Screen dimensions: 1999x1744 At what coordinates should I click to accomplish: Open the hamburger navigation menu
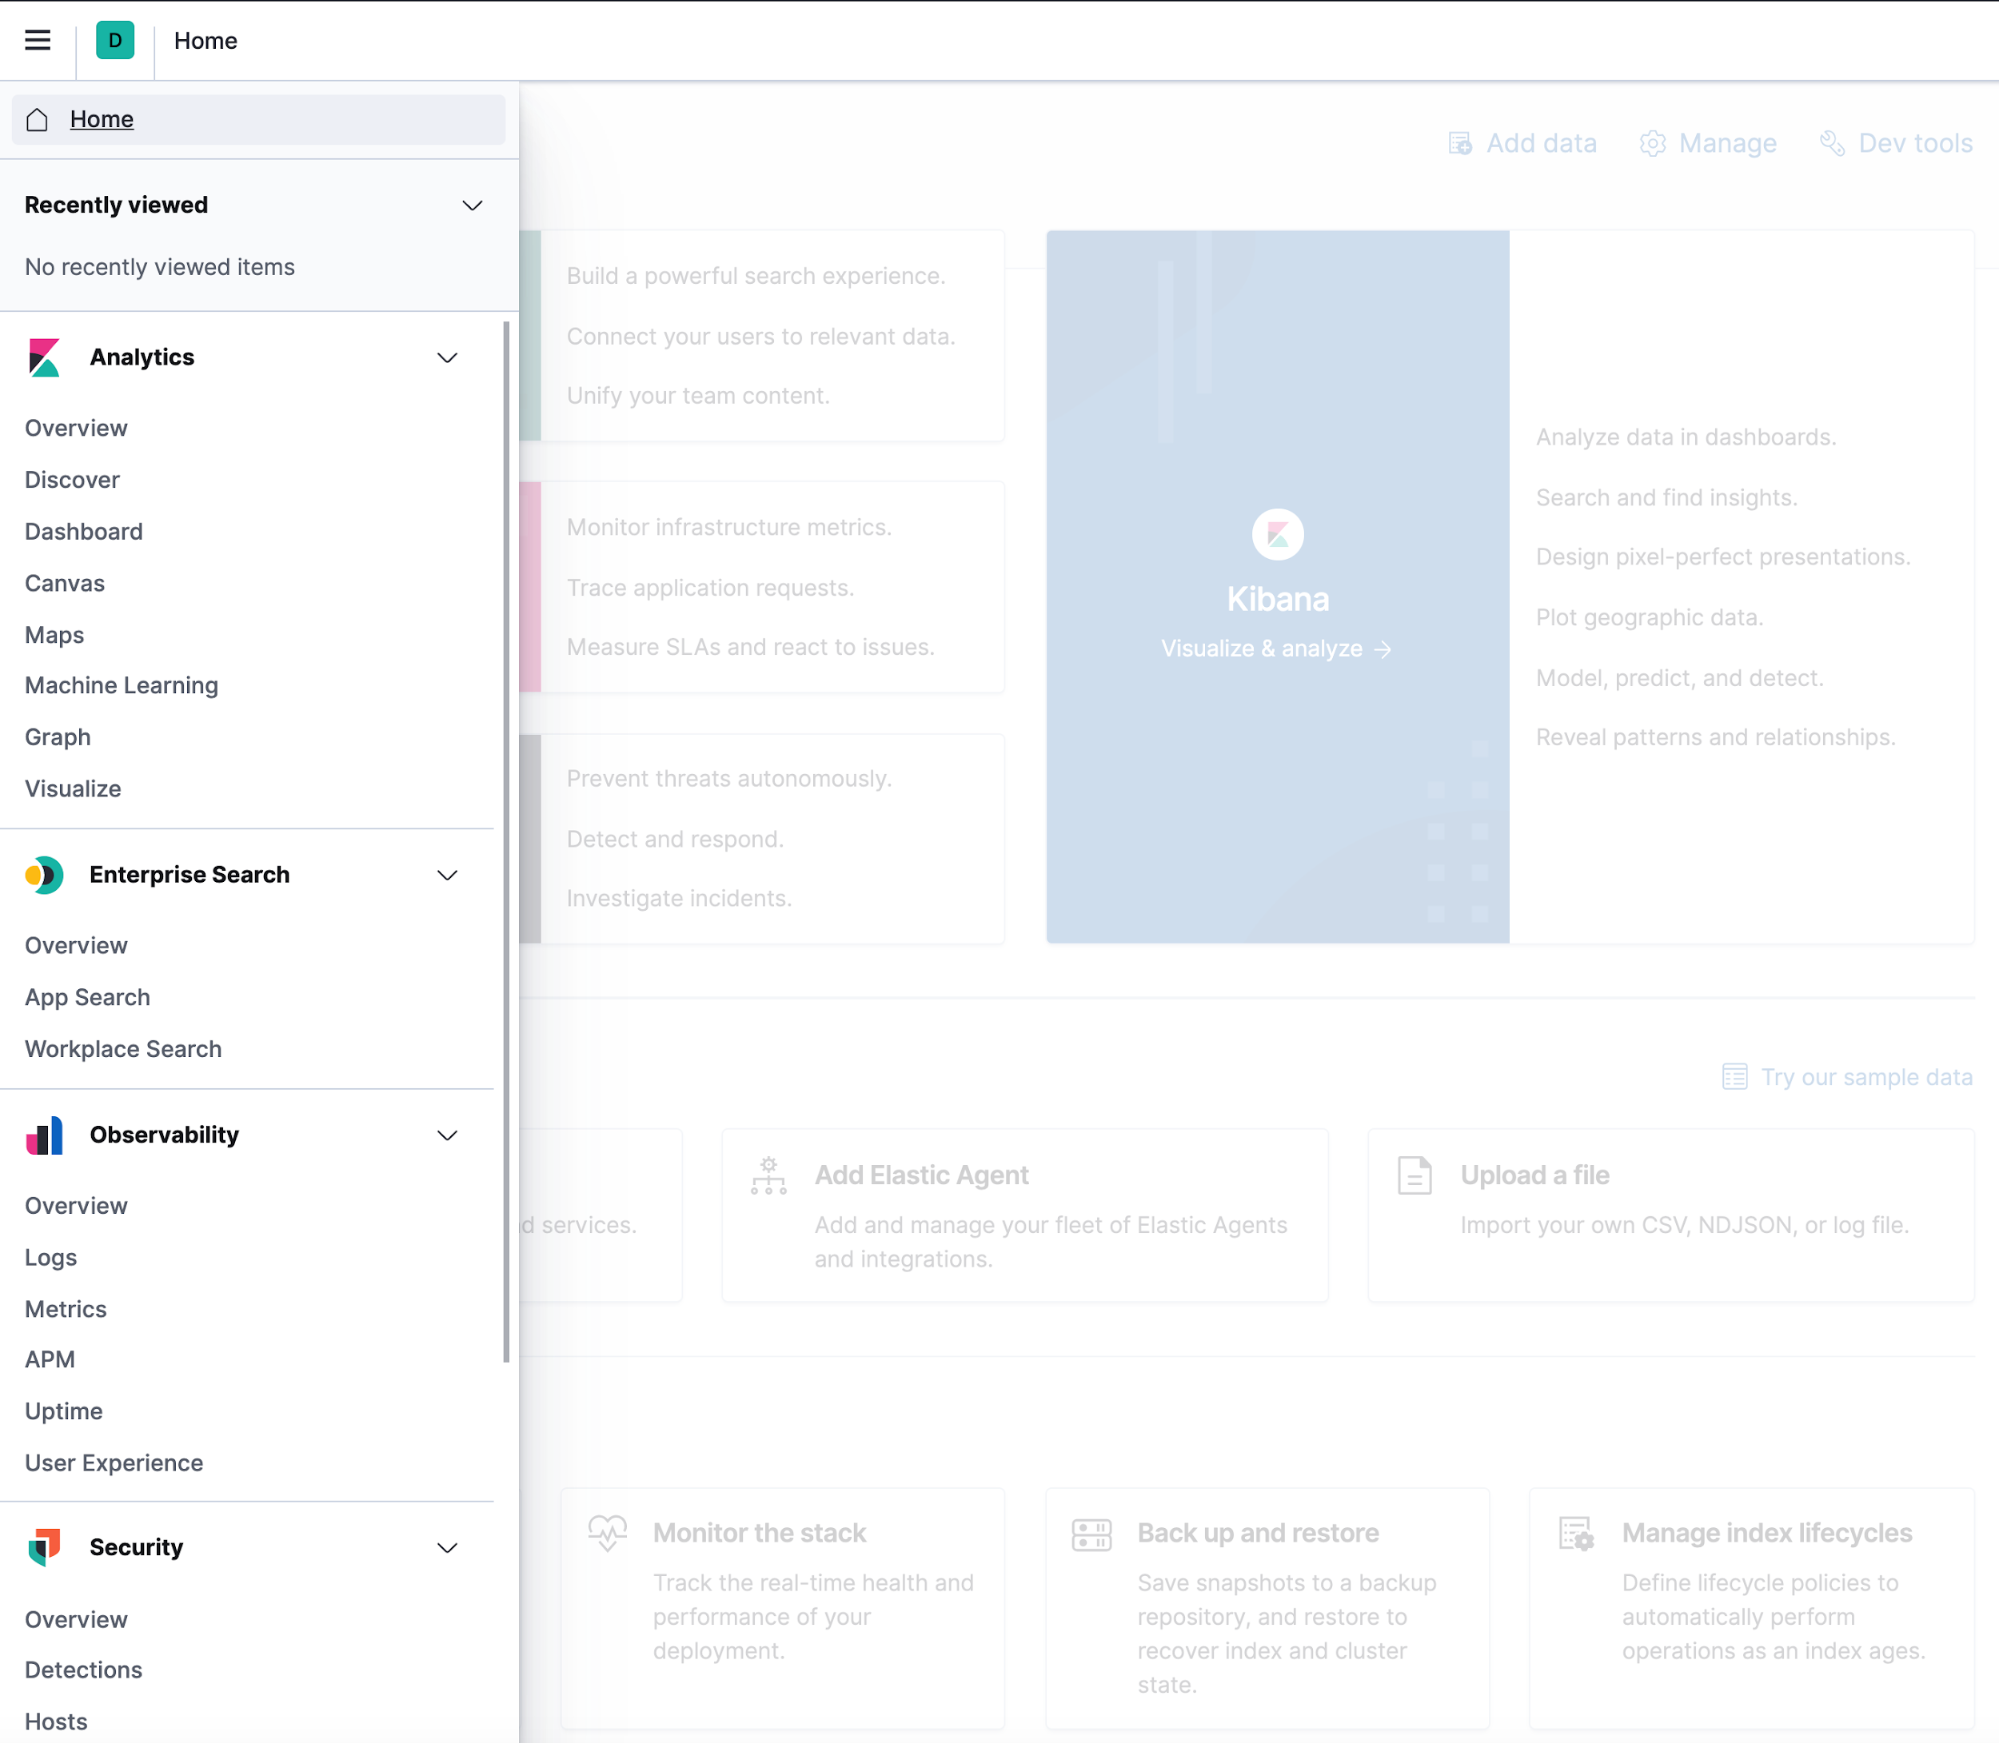coord(37,40)
